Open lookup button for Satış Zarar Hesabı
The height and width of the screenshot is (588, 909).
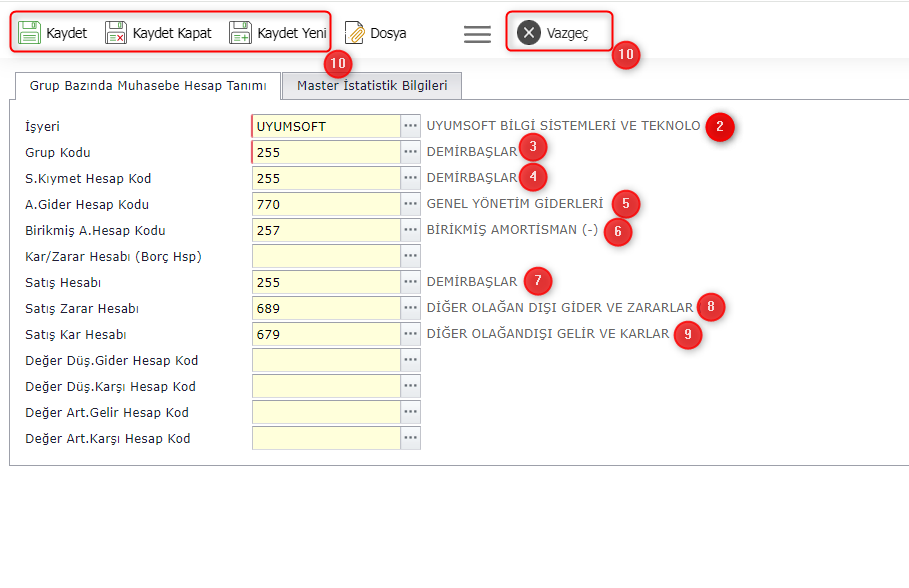[x=410, y=308]
